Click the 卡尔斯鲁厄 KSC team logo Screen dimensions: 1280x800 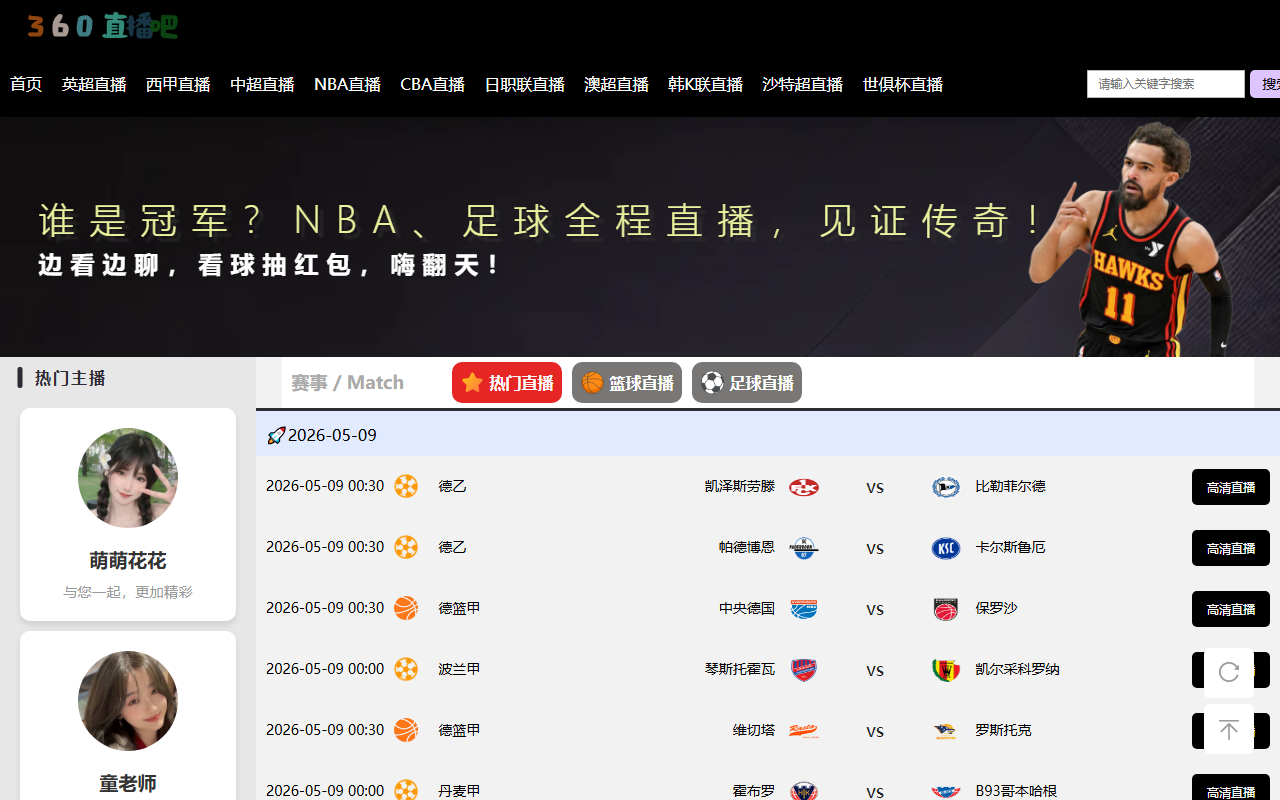tap(945, 548)
